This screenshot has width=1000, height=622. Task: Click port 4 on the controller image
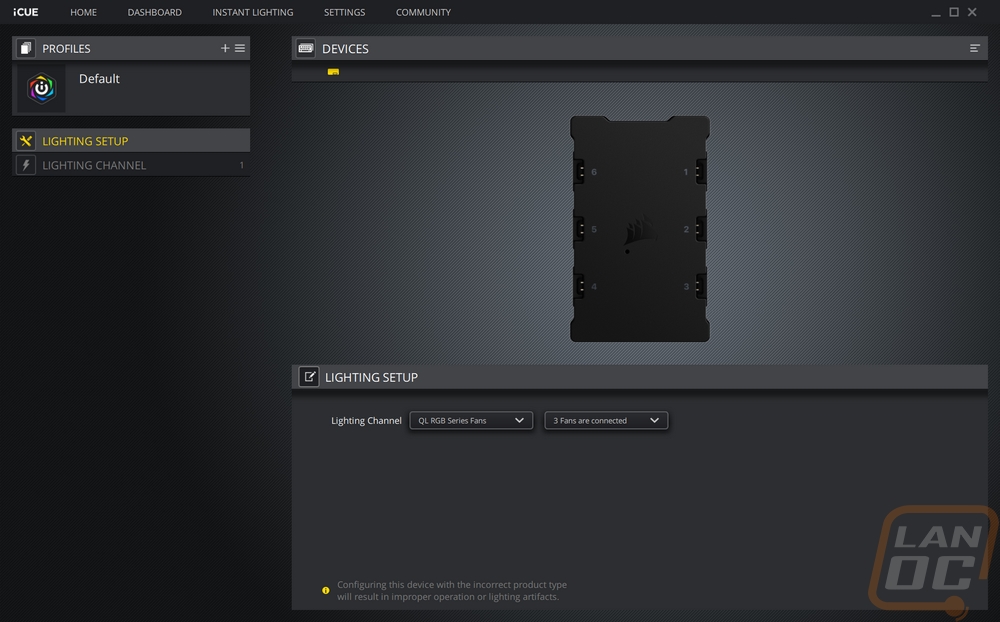point(579,286)
